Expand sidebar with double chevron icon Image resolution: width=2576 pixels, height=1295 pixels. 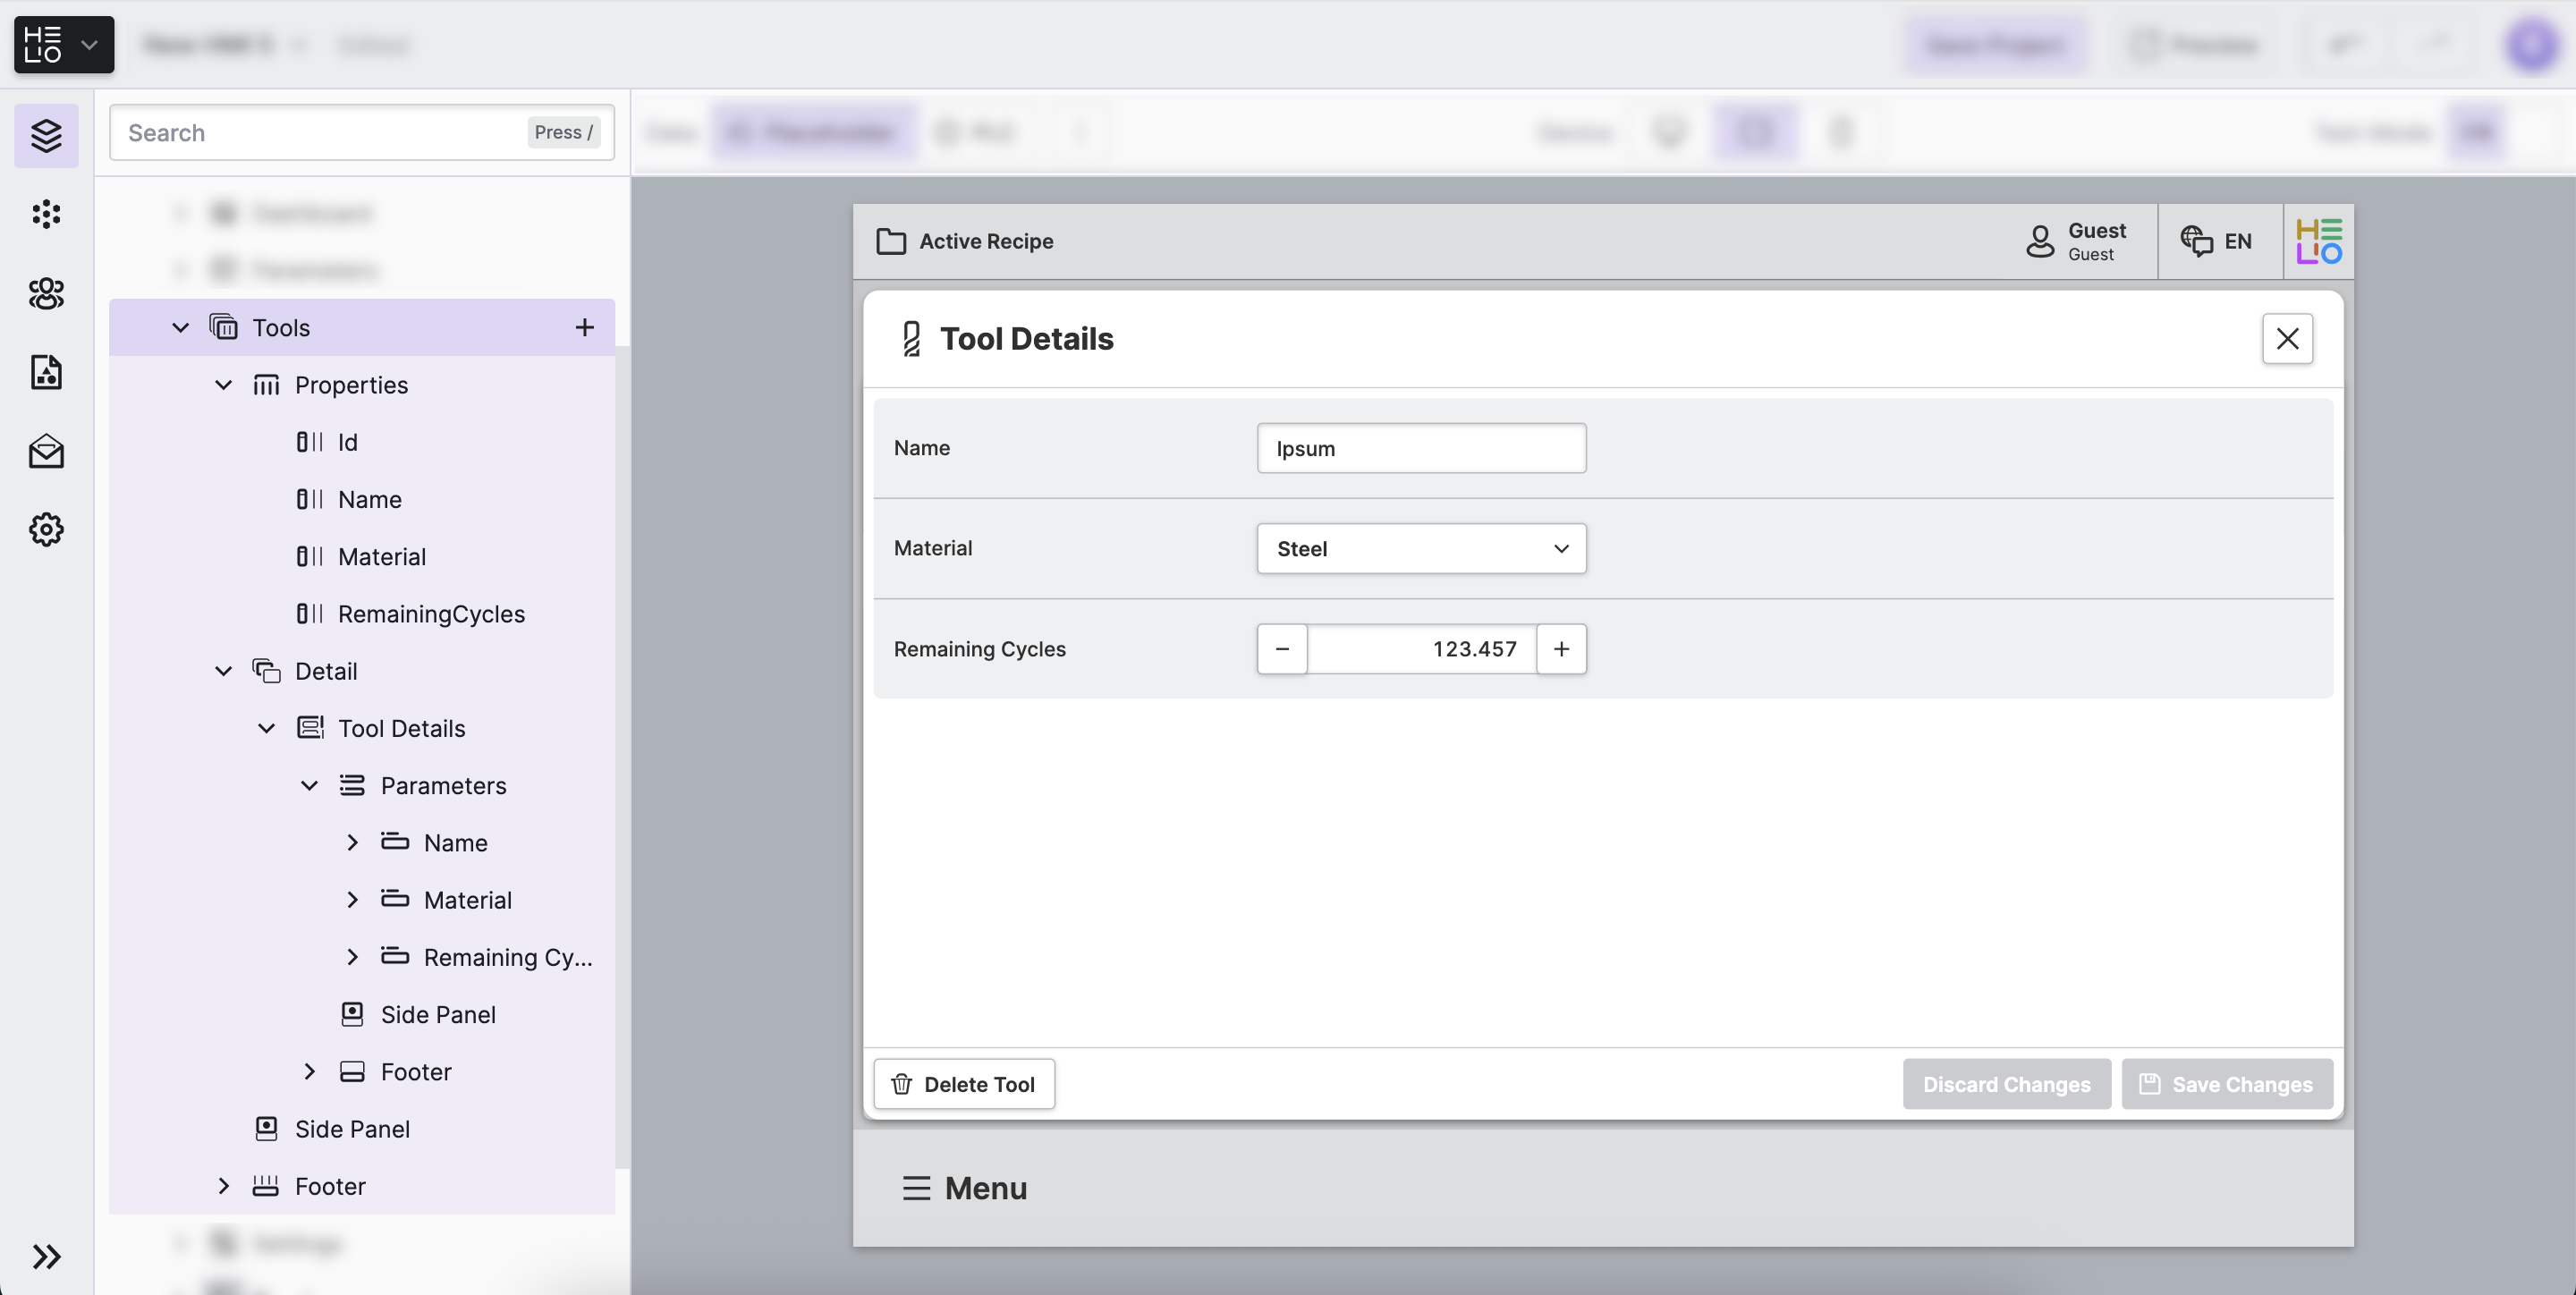(x=46, y=1256)
